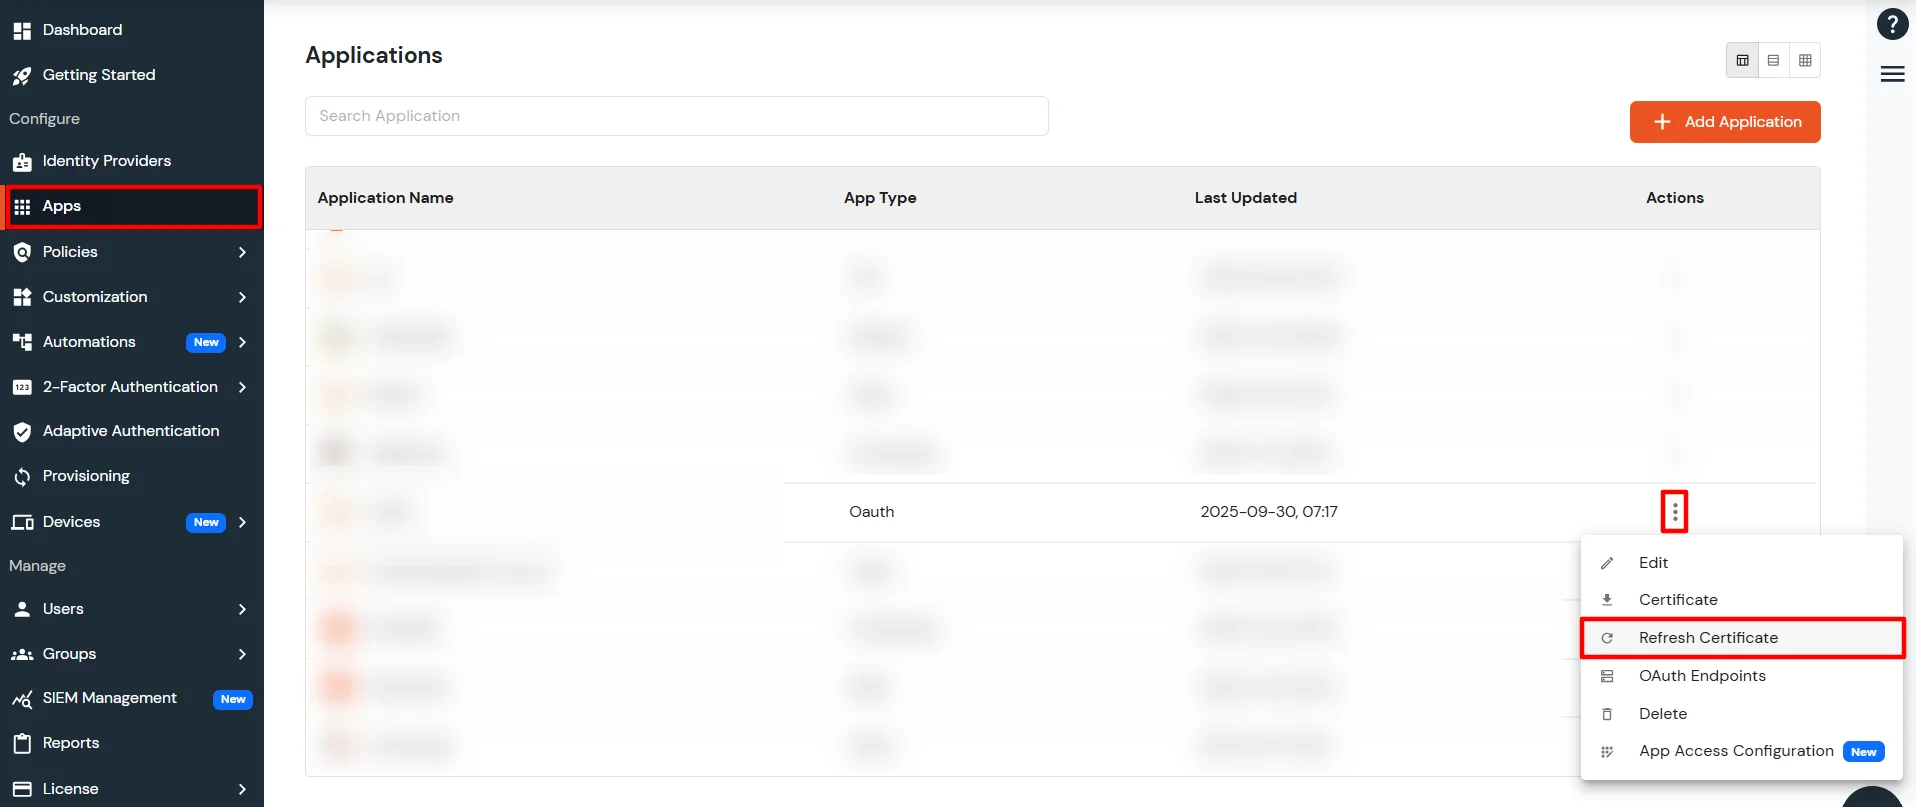
Task: Choose Delete from the actions menu
Action: click(x=1742, y=714)
